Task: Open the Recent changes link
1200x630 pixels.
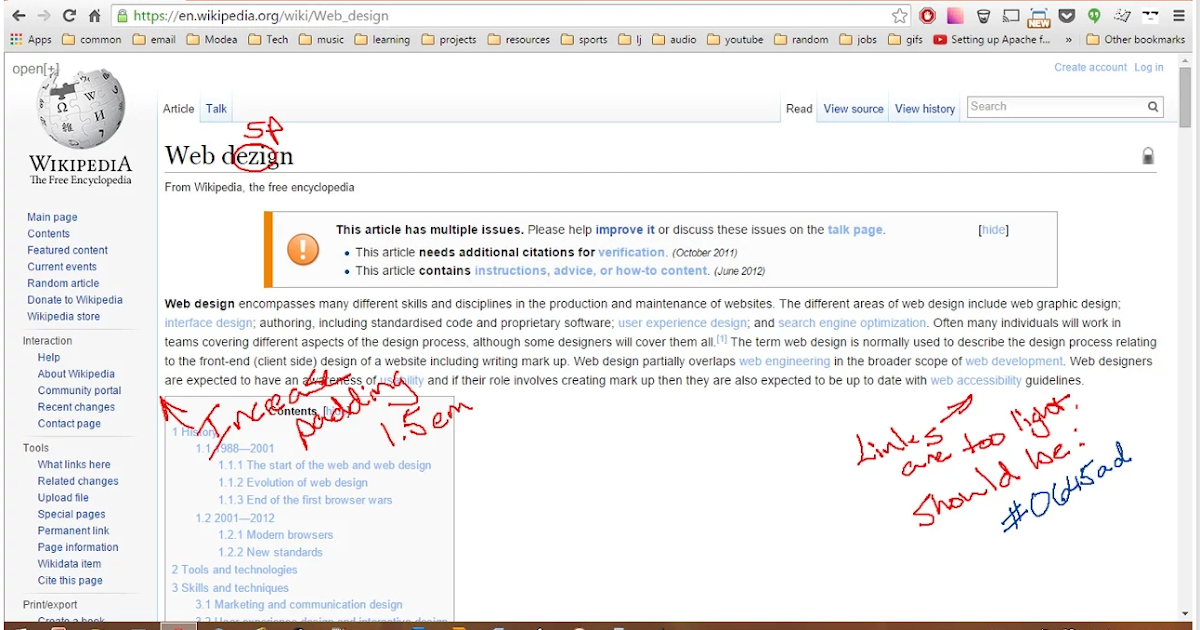Action: coord(76,407)
